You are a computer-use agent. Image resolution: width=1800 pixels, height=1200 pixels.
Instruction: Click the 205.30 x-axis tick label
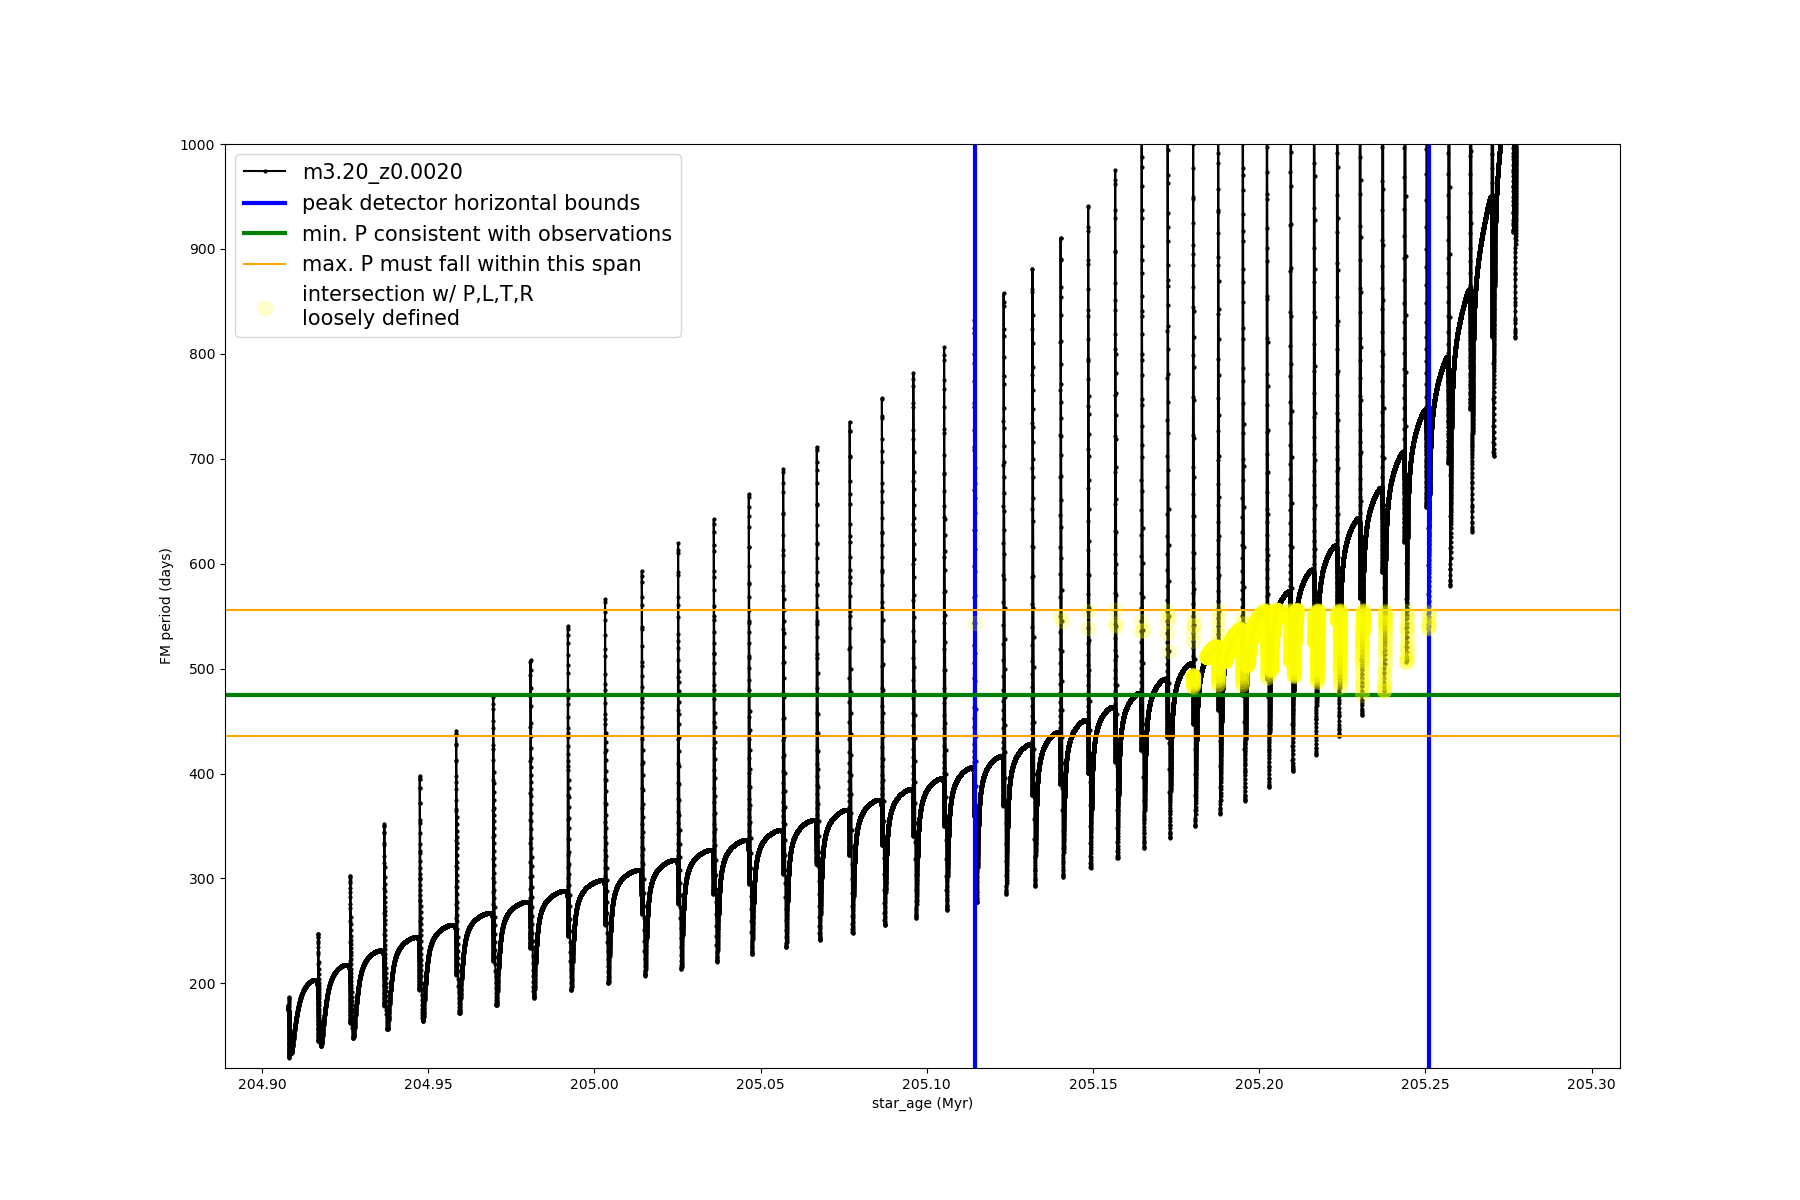coord(1591,1084)
